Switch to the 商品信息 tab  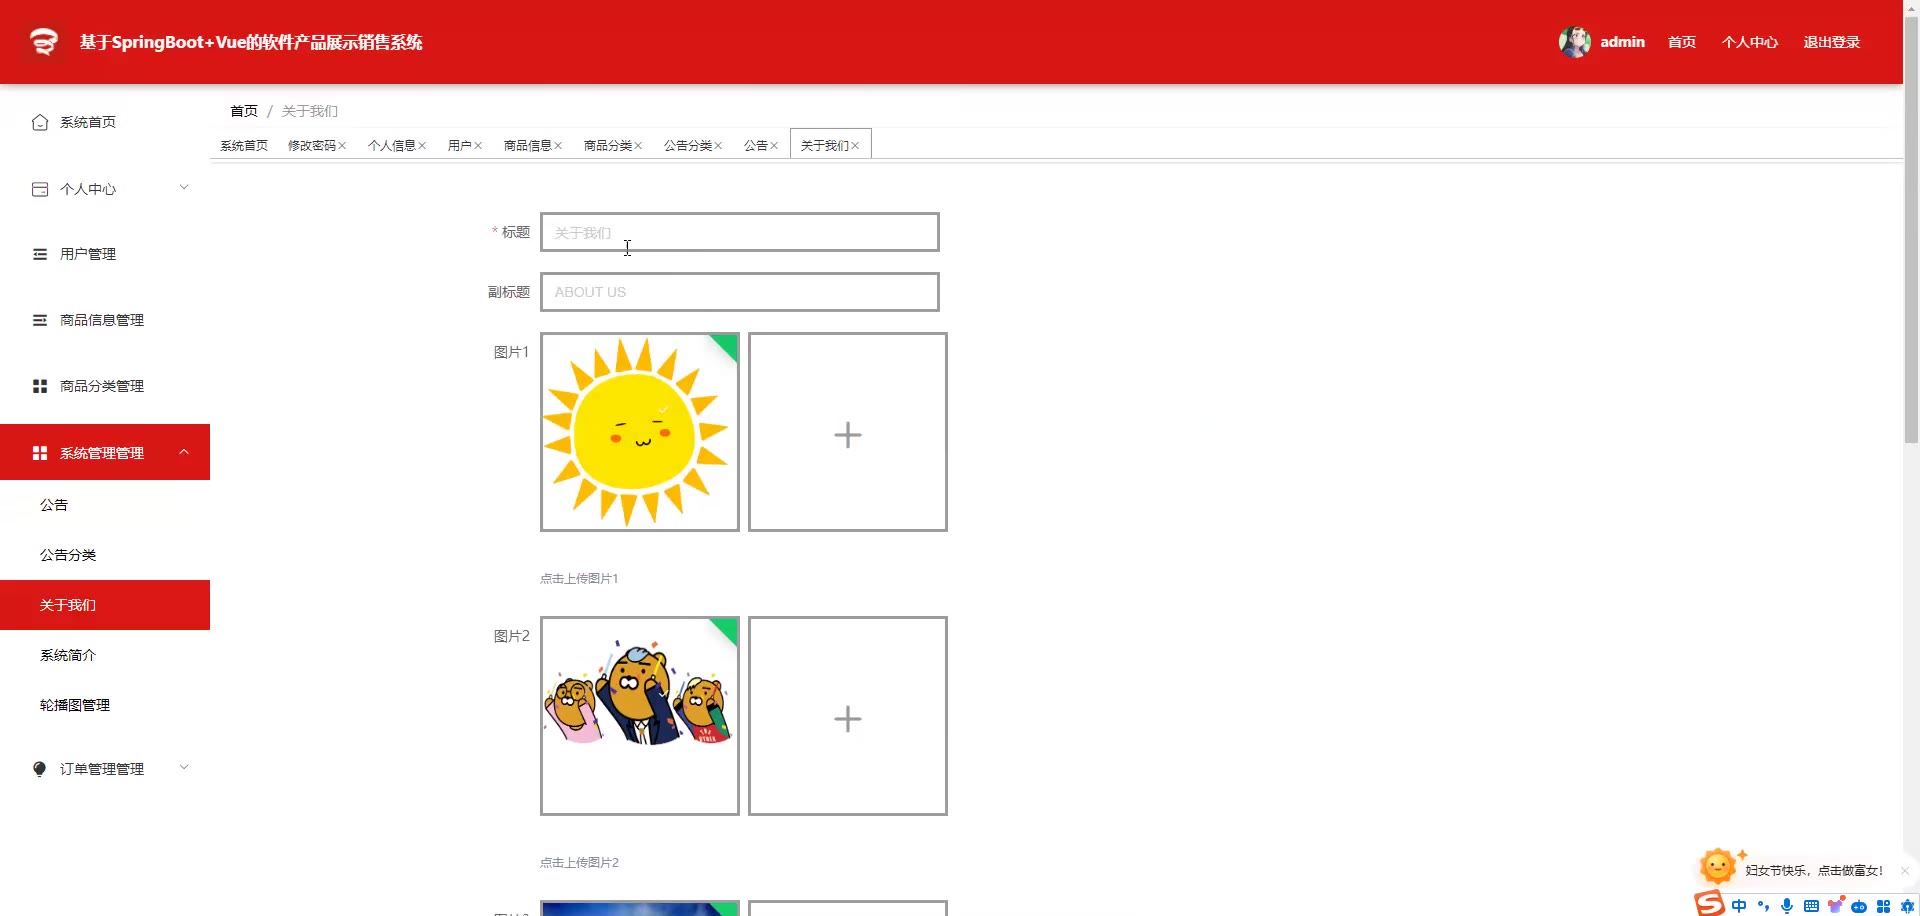[528, 146]
